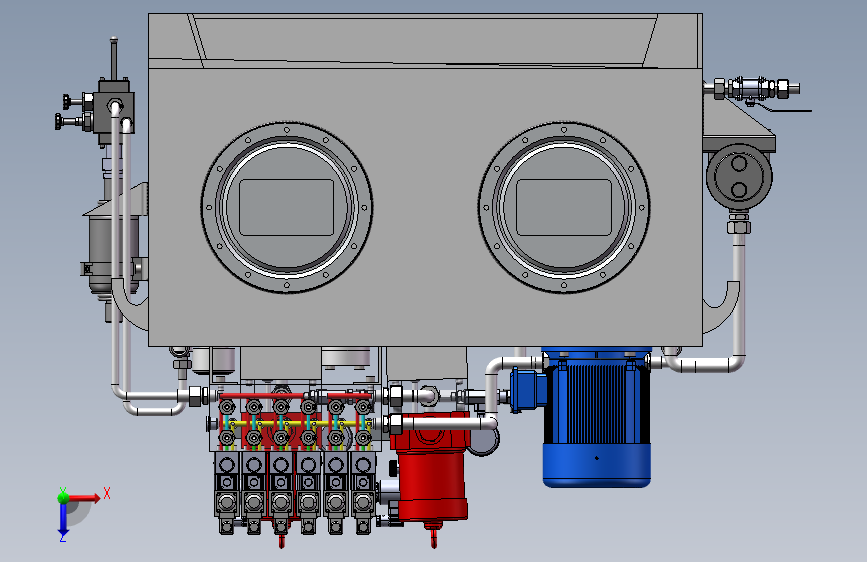The width and height of the screenshot is (867, 562).
Task: Select the left circular porthole window
Action: pyautogui.click(x=286, y=207)
